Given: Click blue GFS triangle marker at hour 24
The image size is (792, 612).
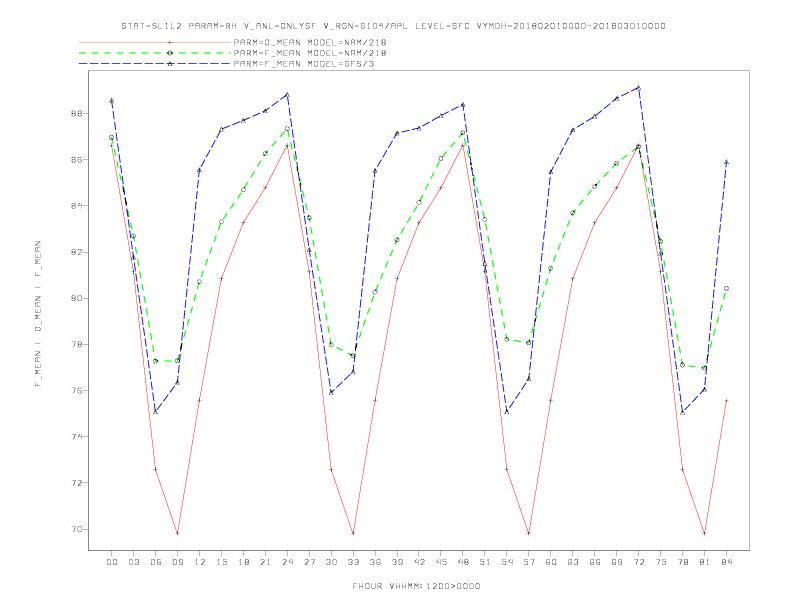Looking at the screenshot, I should tap(287, 94).
